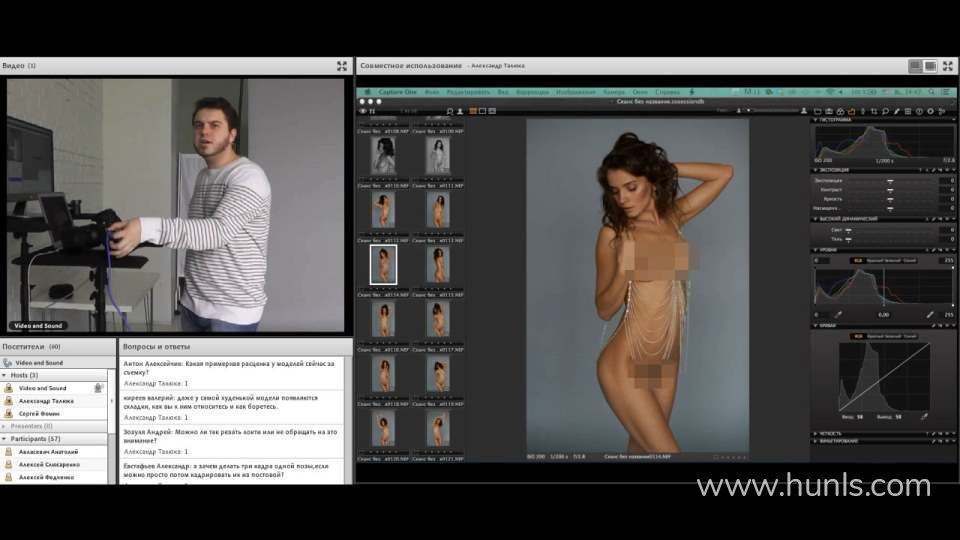
Task: Open the Вид menu
Action: pyautogui.click(x=503, y=92)
